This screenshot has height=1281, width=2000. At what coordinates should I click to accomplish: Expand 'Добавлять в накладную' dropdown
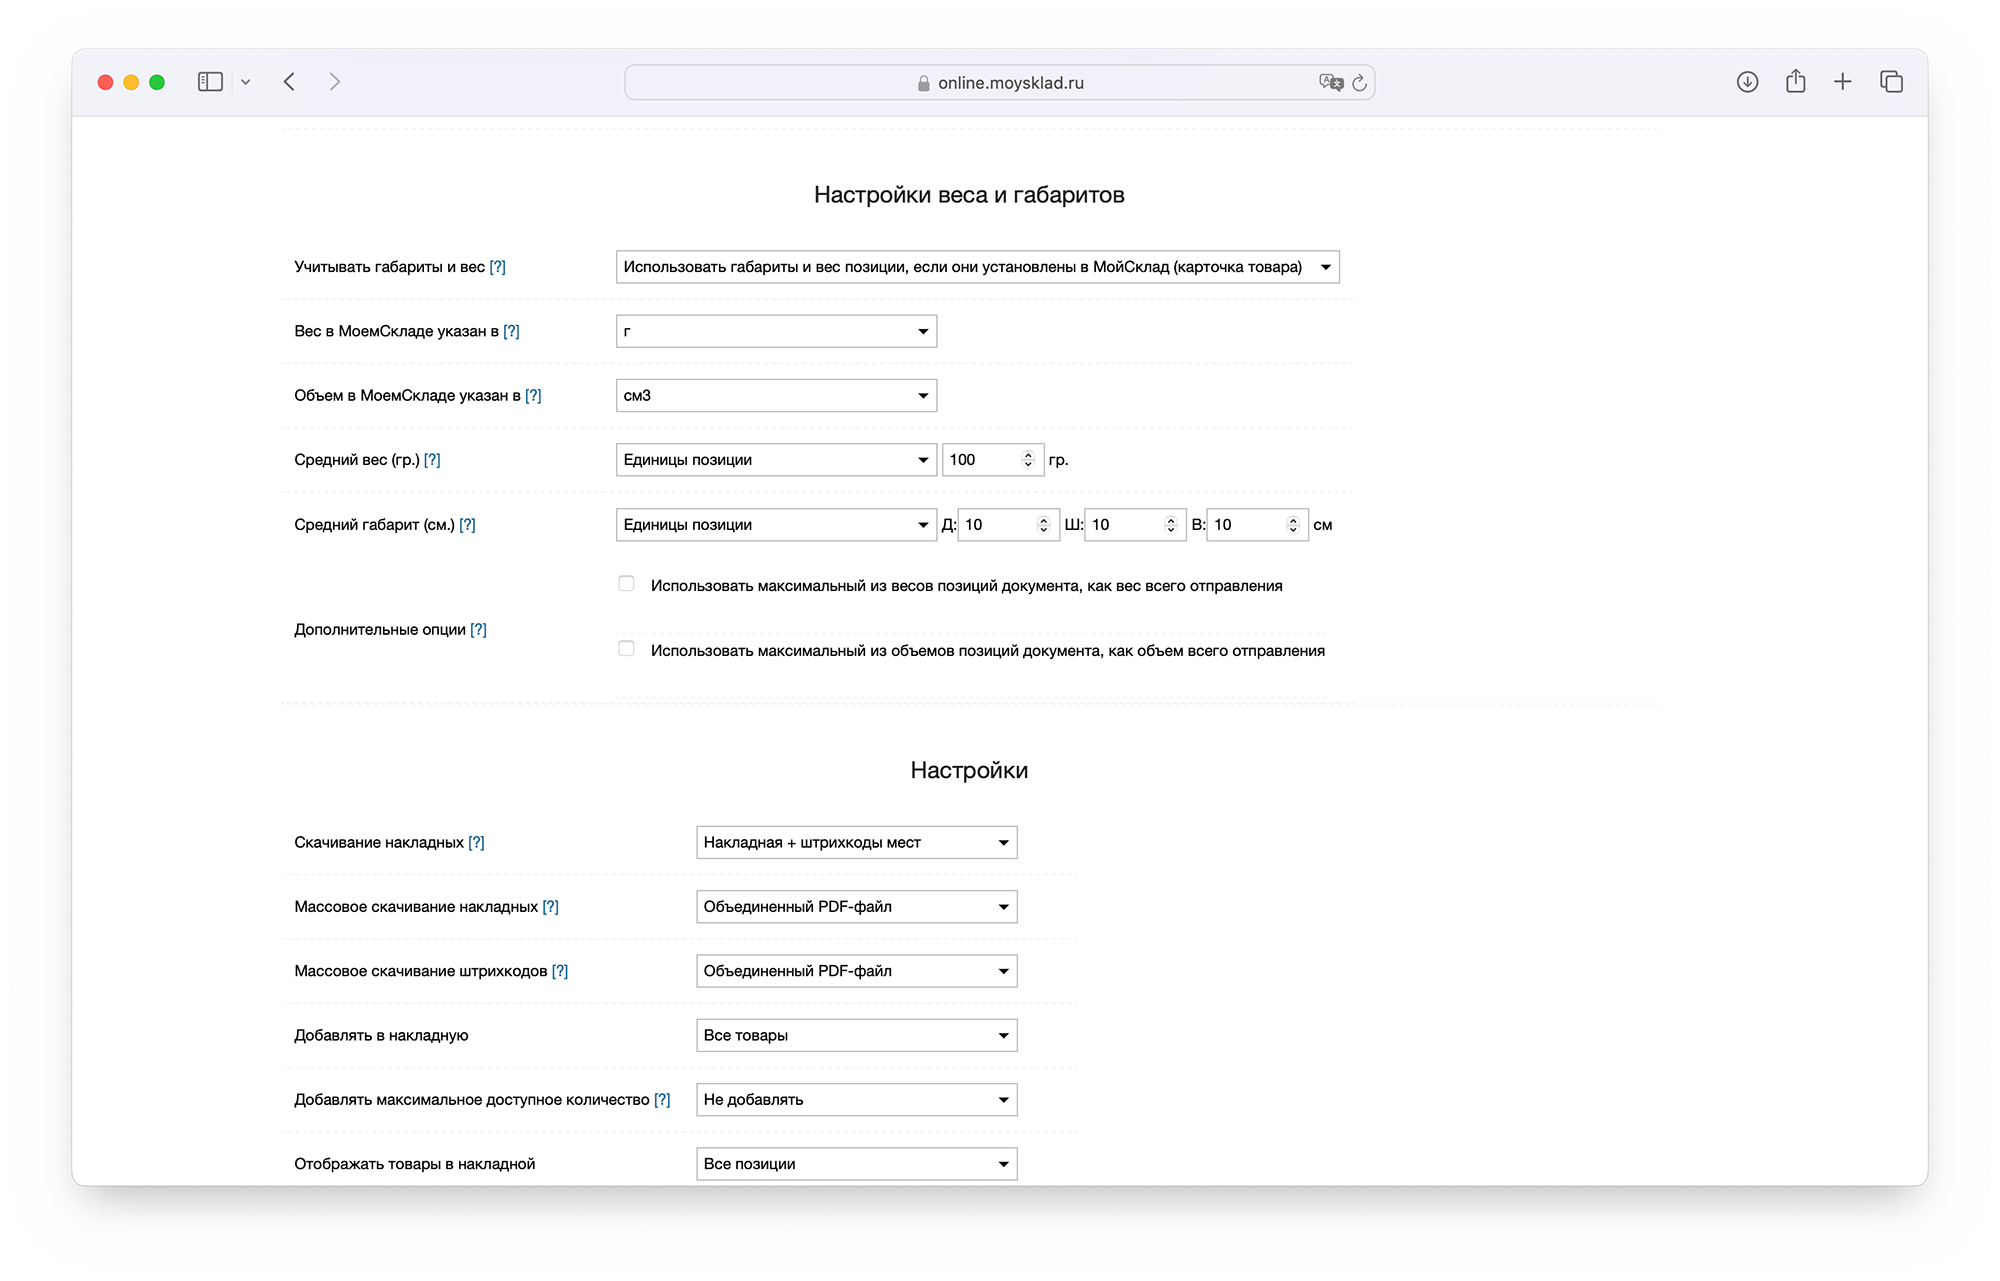(x=856, y=1035)
